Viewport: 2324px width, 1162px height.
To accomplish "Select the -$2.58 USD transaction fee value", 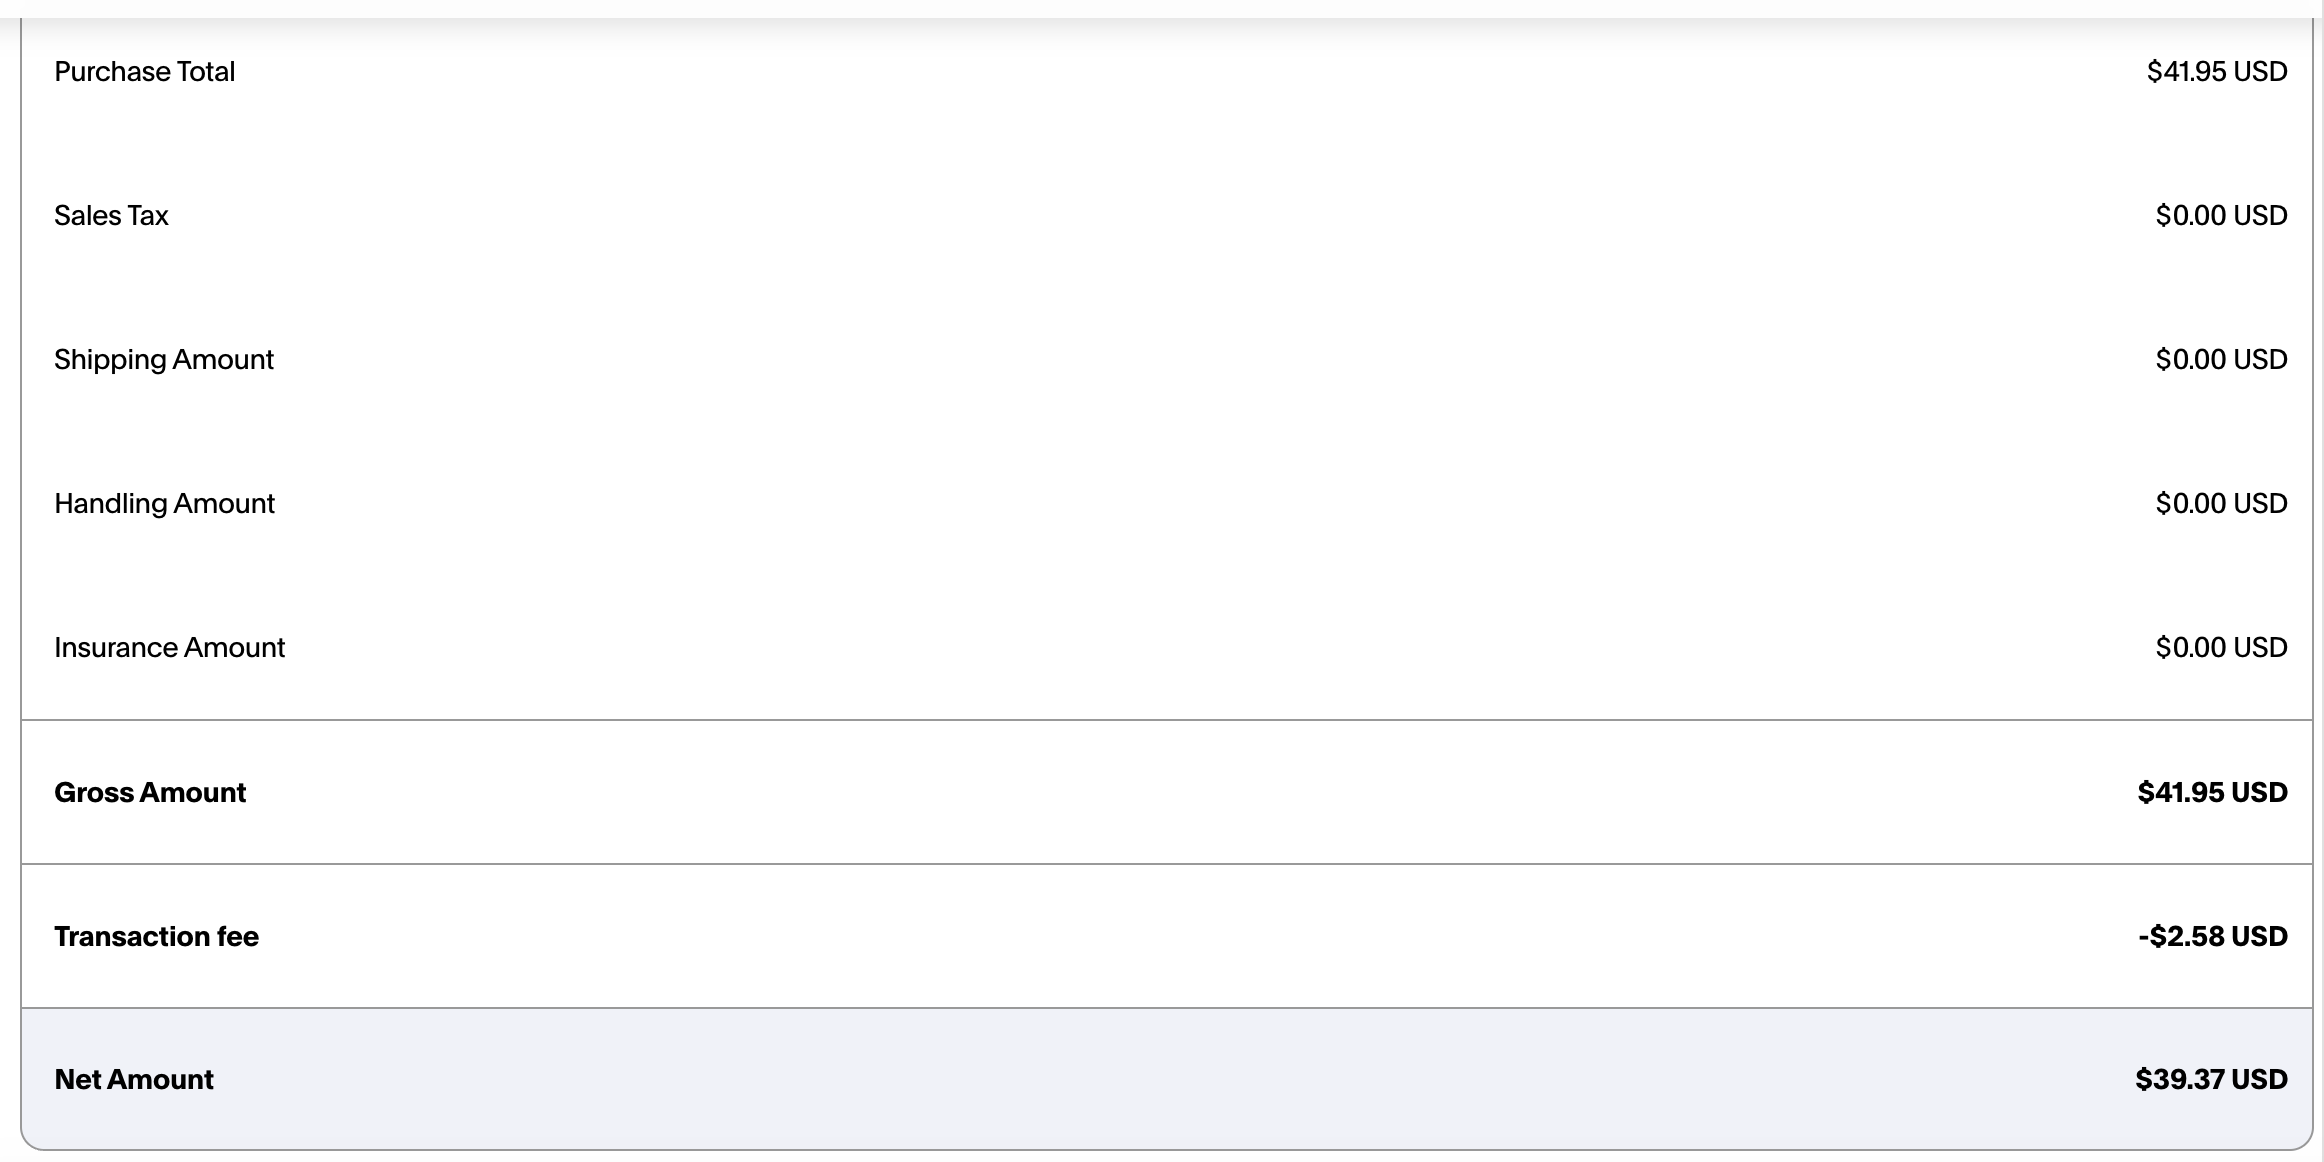I will click(x=2212, y=937).
